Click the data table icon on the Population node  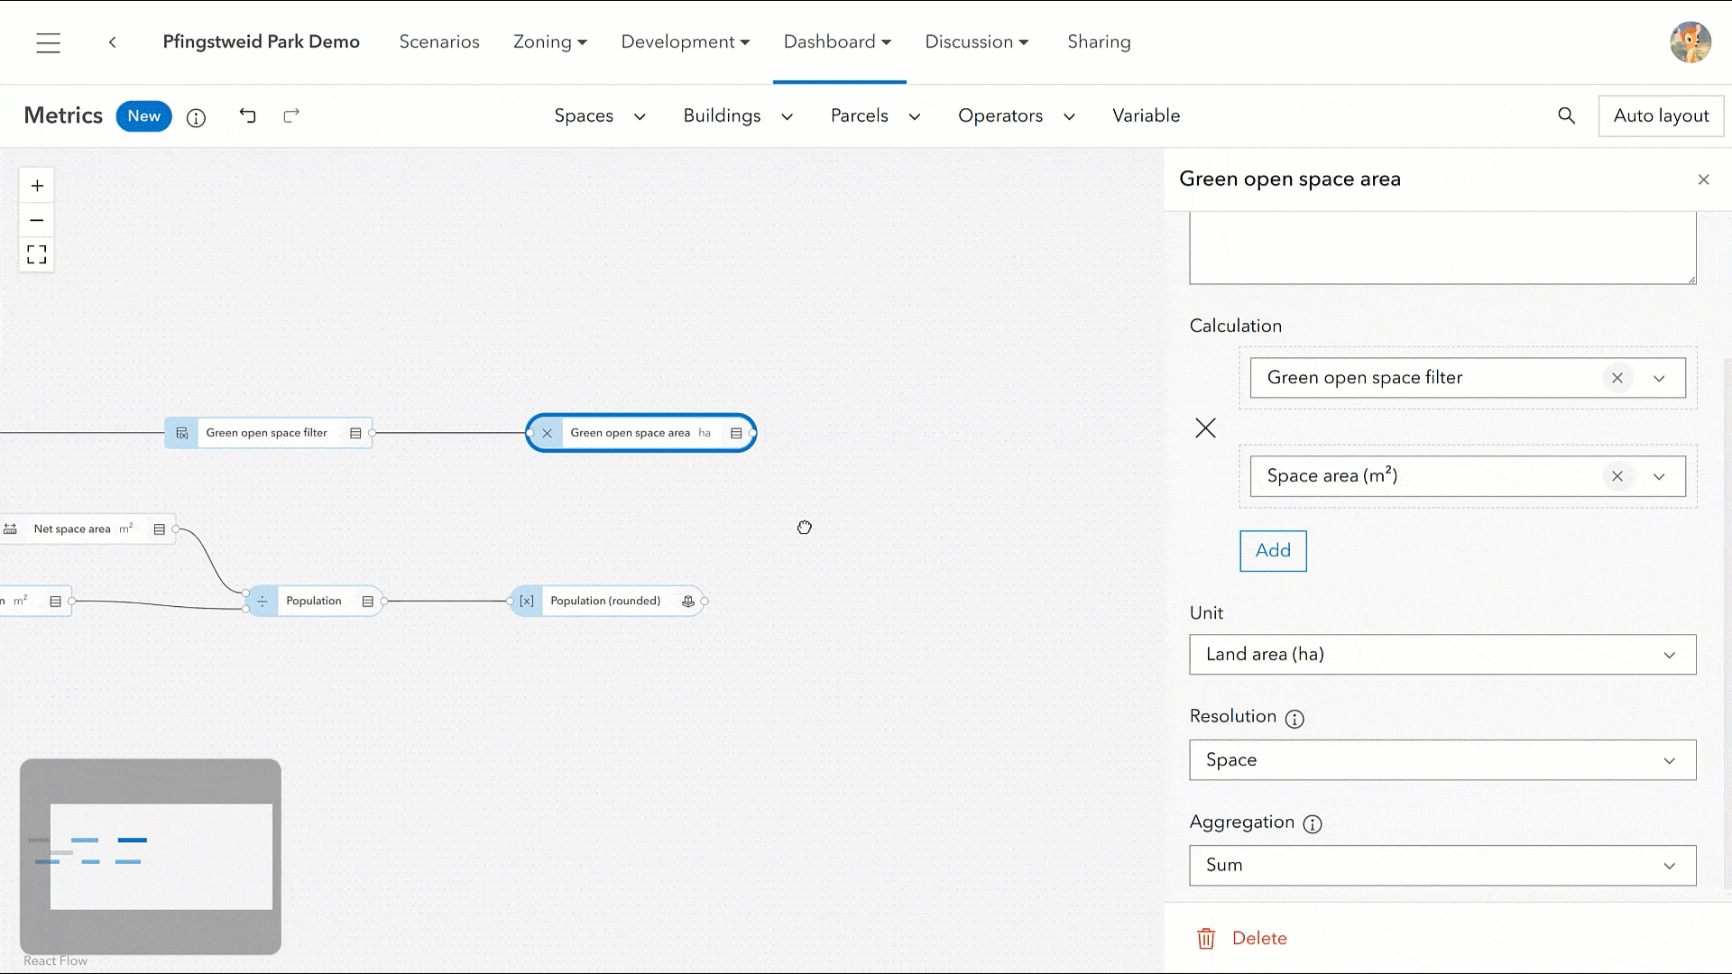pos(367,600)
